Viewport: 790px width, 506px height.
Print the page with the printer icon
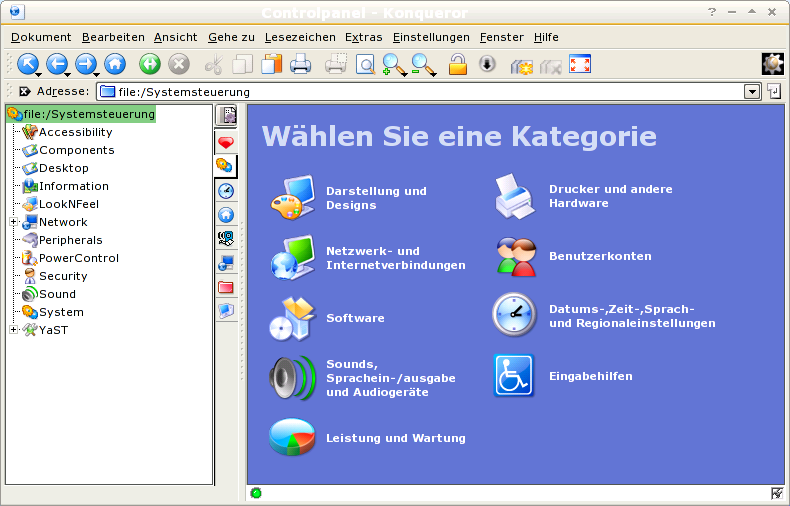point(301,65)
